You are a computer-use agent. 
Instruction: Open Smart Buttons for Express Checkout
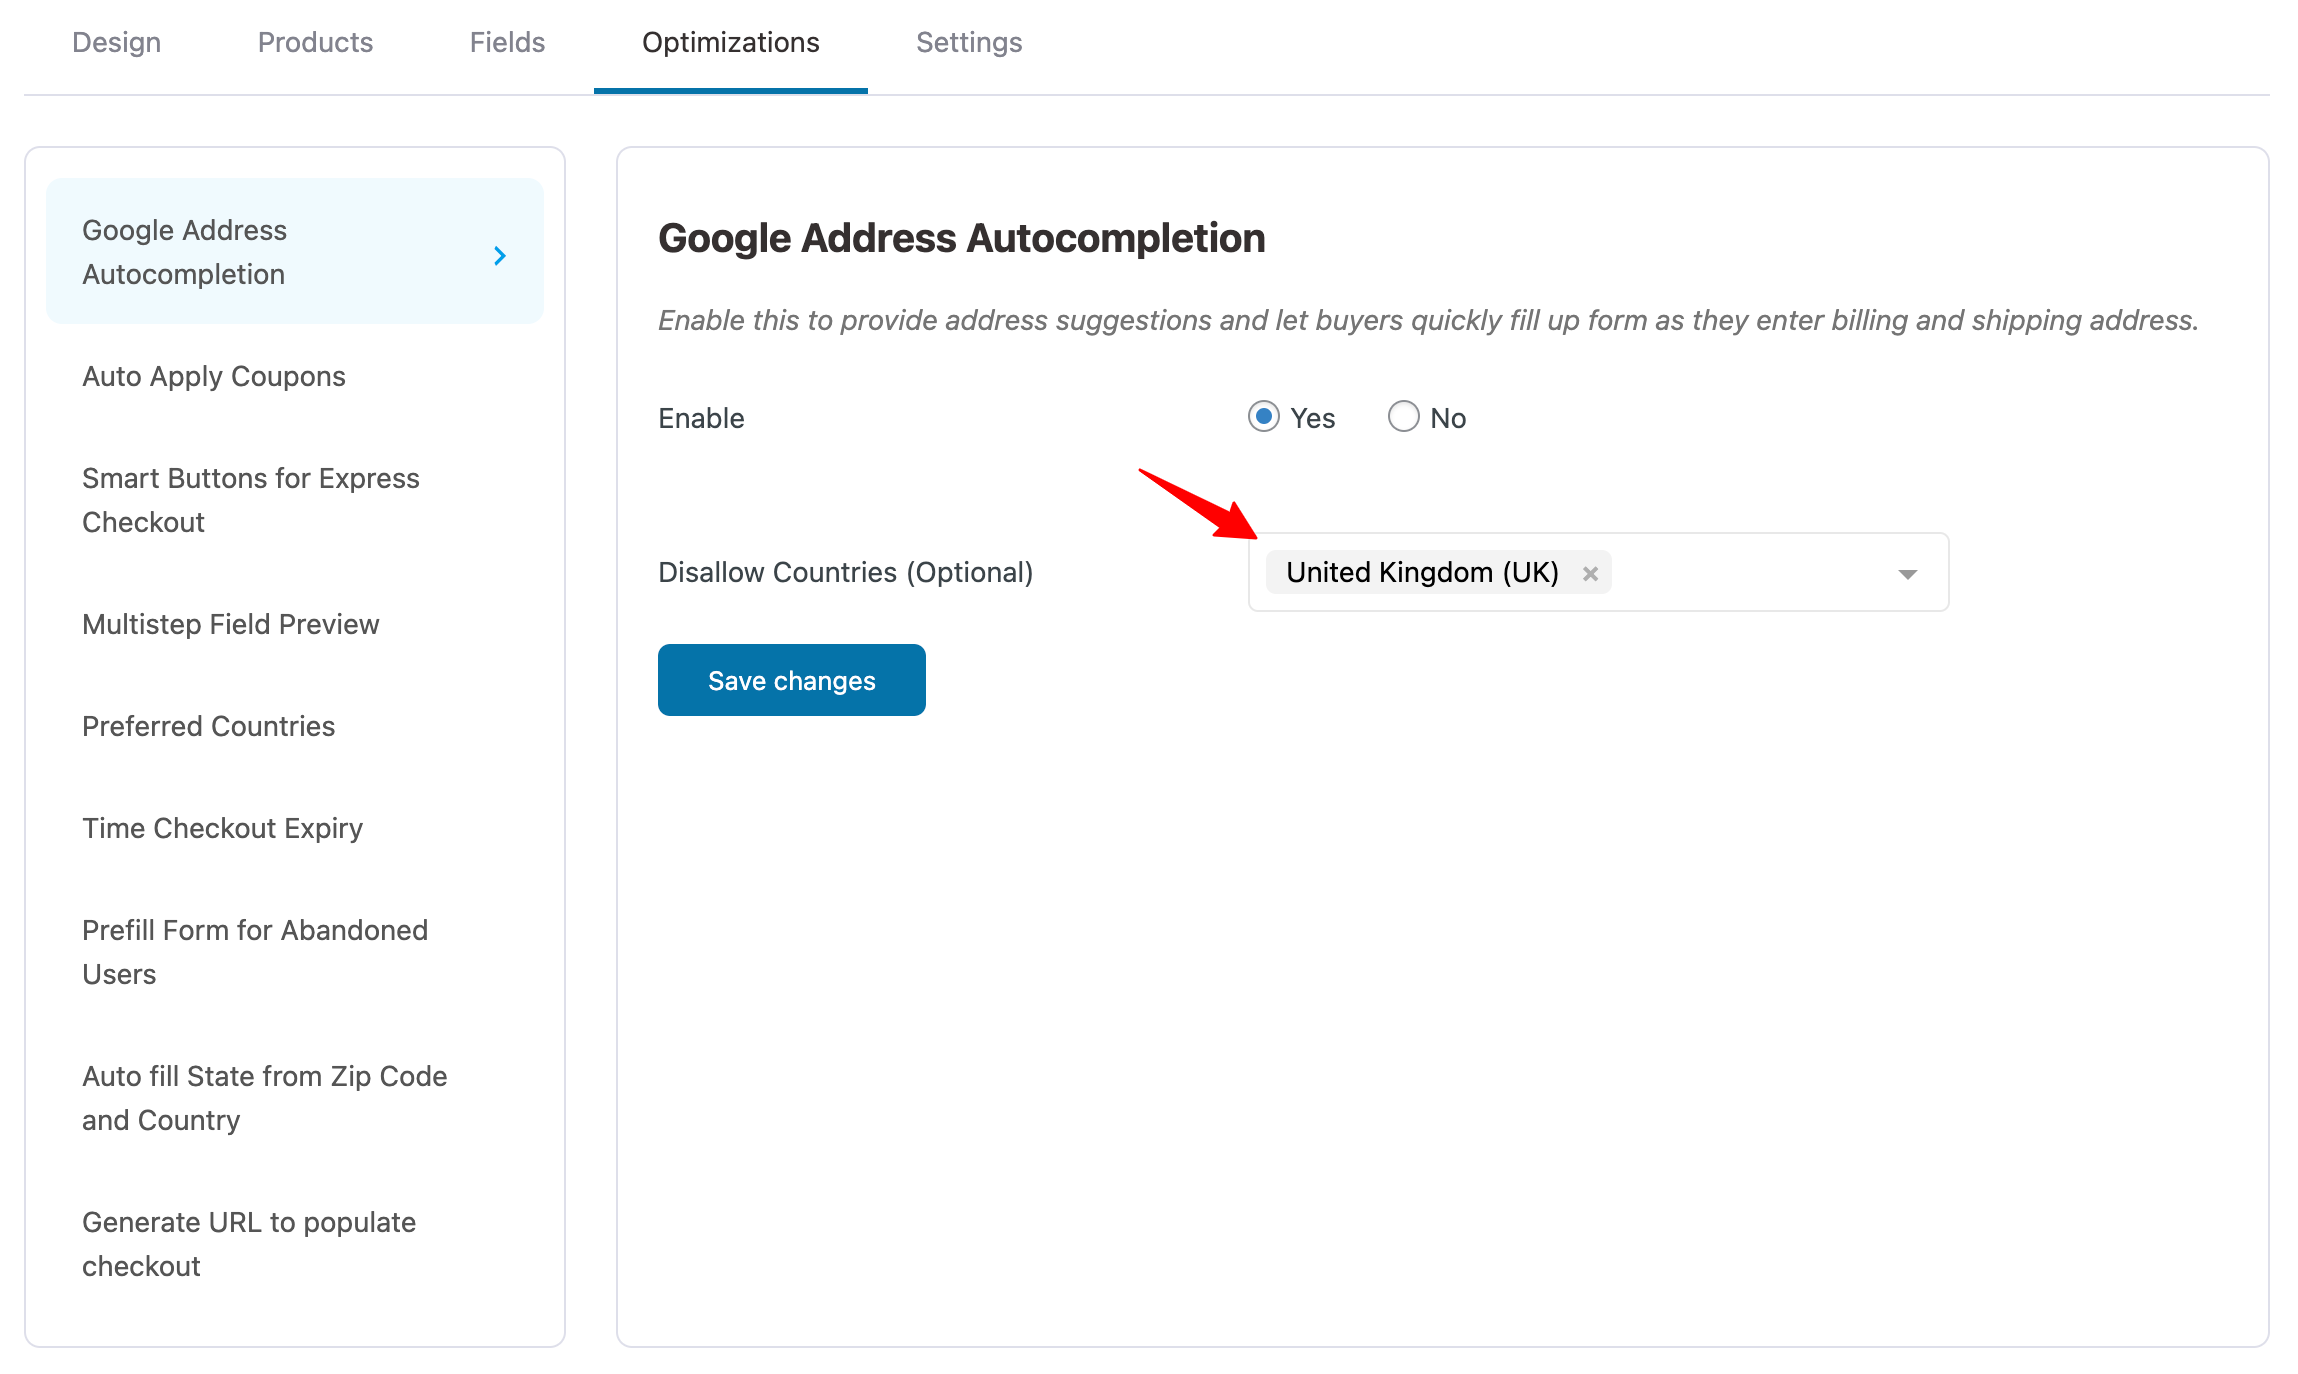pyautogui.click(x=251, y=499)
